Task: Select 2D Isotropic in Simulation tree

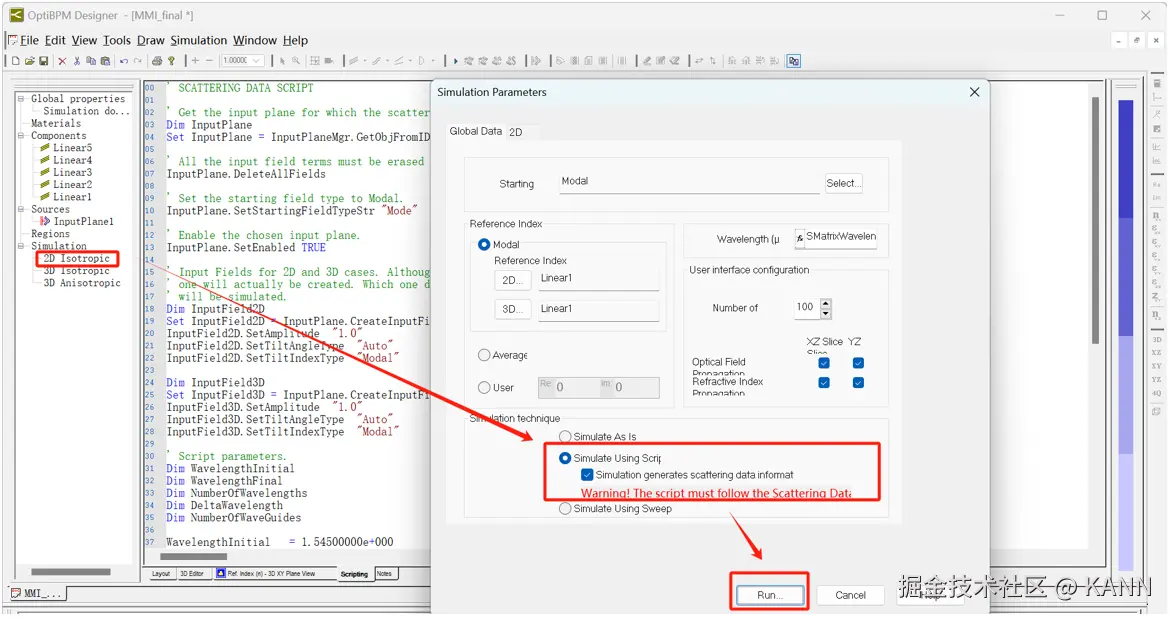Action: (x=76, y=258)
